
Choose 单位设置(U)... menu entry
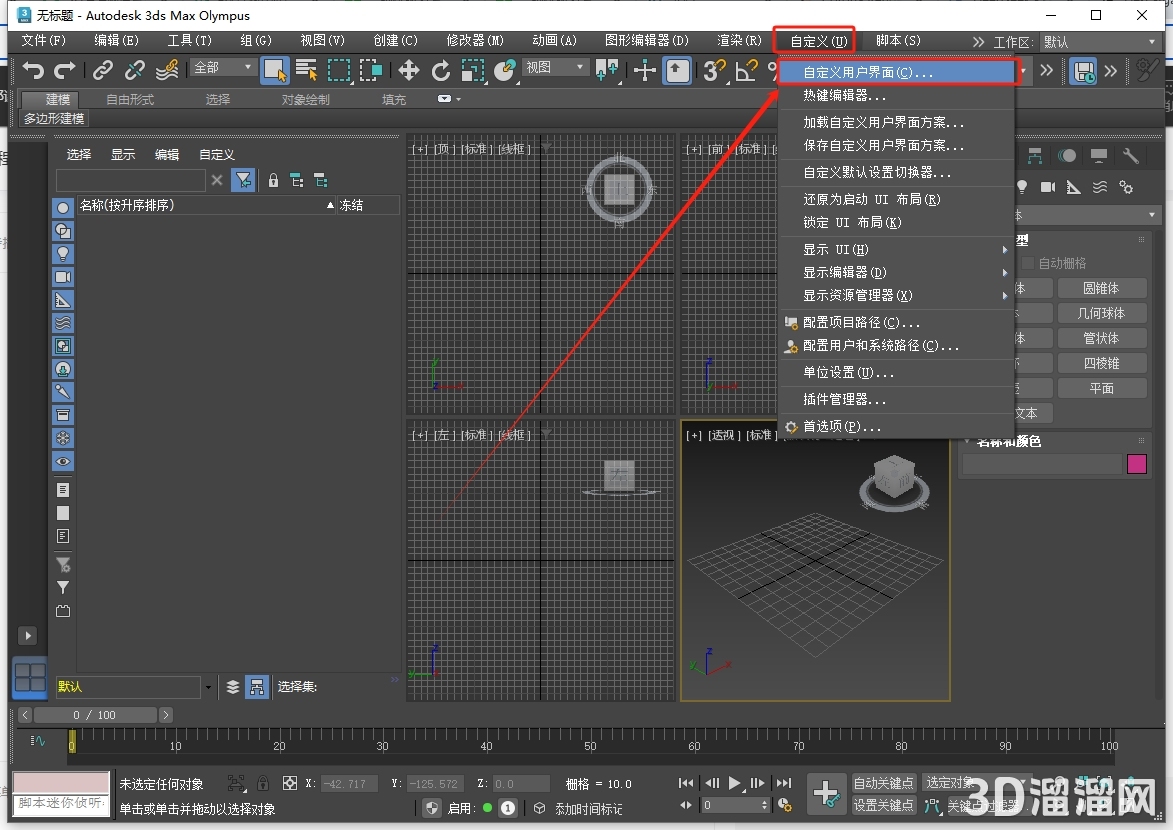pyautogui.click(x=896, y=373)
